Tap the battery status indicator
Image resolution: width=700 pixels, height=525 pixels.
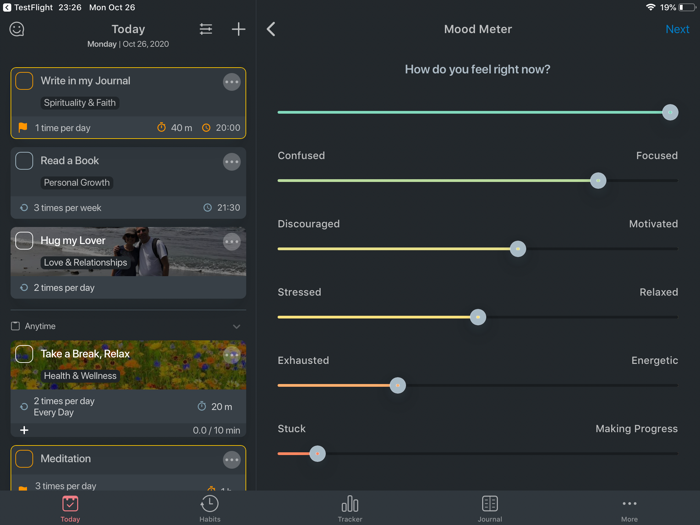click(687, 7)
